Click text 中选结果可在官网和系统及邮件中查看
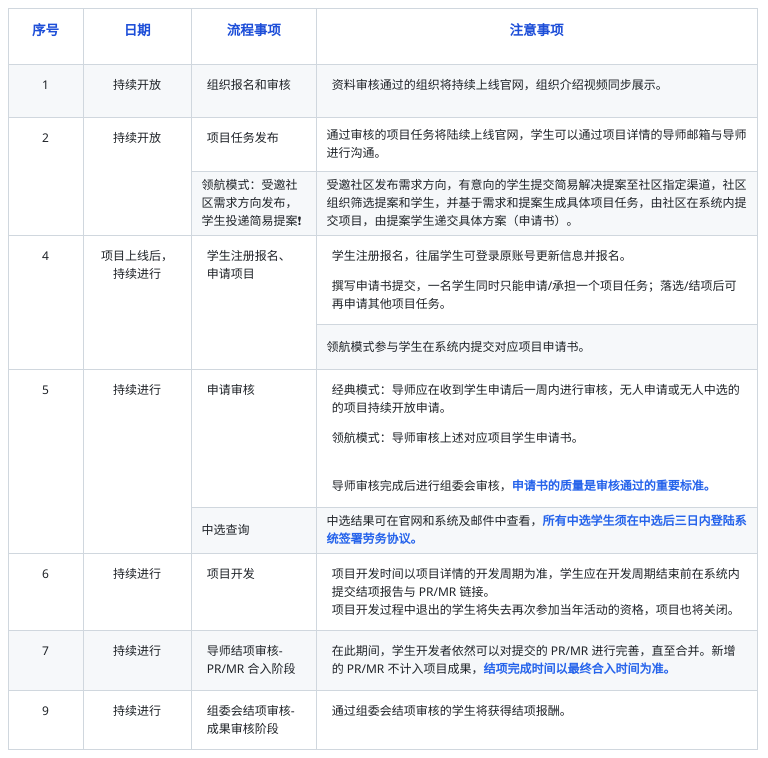Viewport: 768px width, 758px height. (x=434, y=521)
